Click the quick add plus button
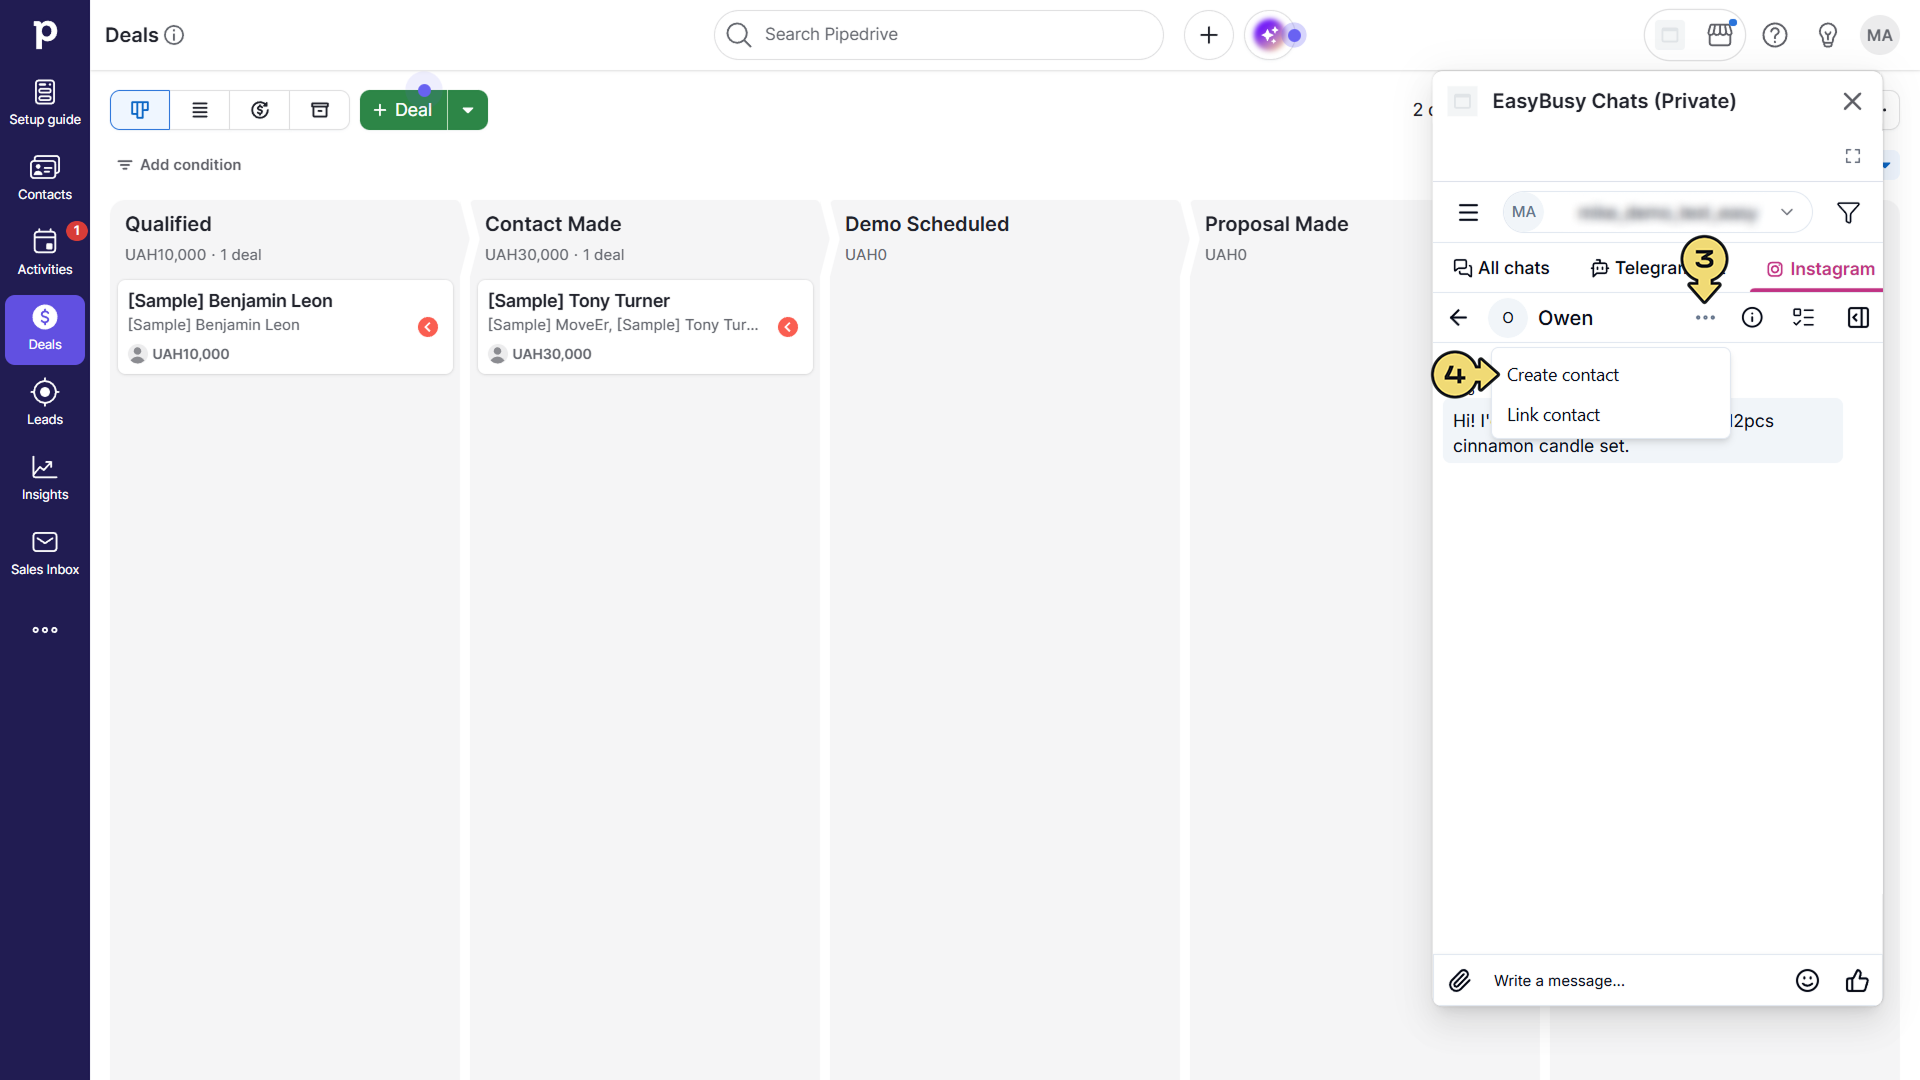1920x1080 pixels. point(1209,35)
